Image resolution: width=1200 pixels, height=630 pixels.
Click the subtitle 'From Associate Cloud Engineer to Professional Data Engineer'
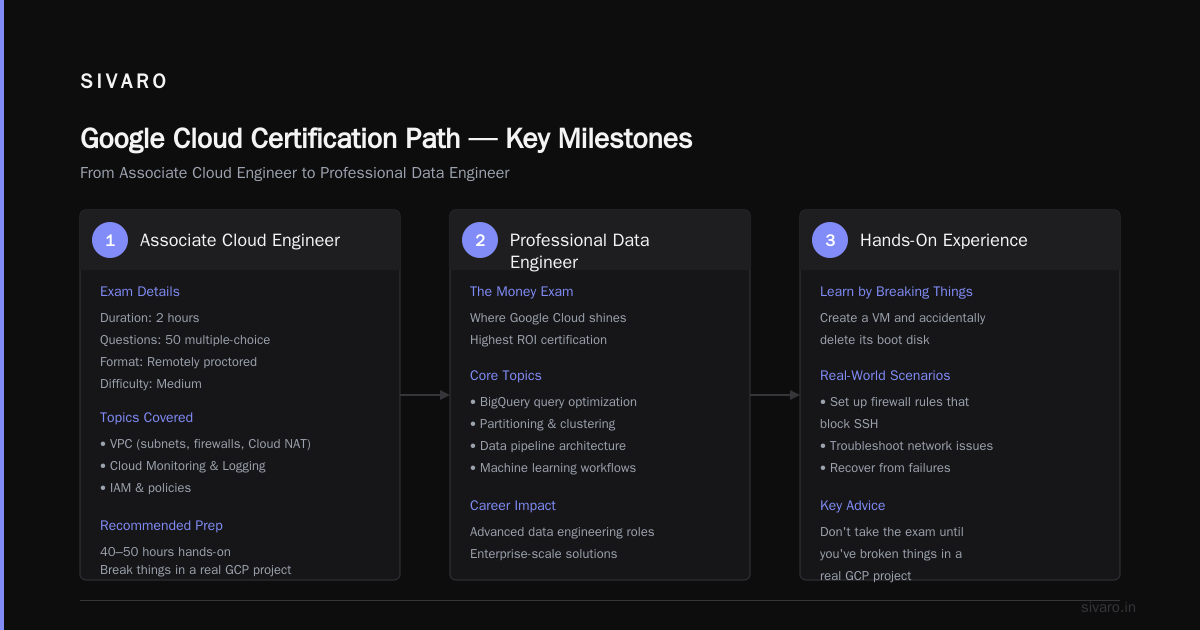point(295,173)
